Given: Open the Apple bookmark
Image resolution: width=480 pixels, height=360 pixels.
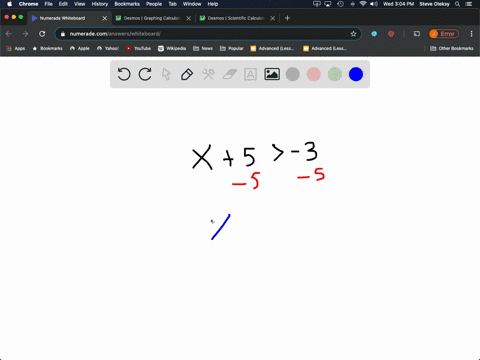Looking at the screenshot, I should (x=80, y=48).
